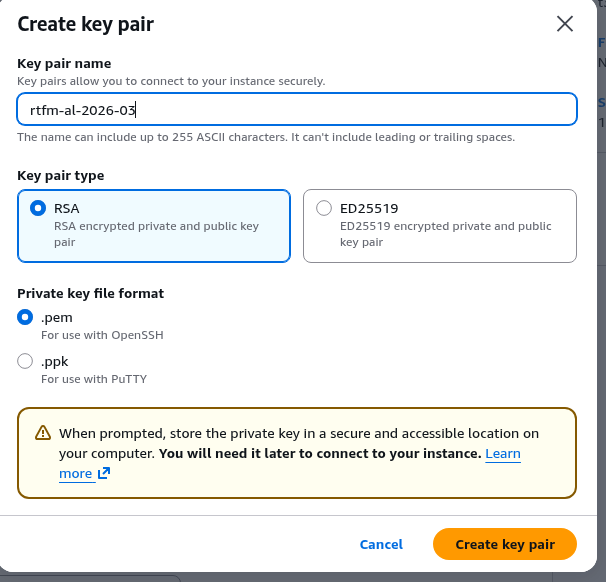
Task: Click the 255 ASCII characters hint text
Action: 266,137
